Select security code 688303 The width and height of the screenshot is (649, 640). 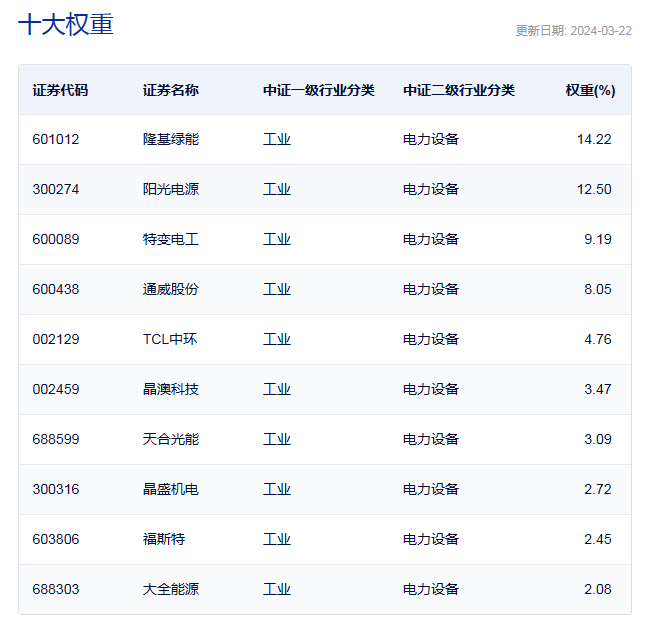click(x=55, y=589)
